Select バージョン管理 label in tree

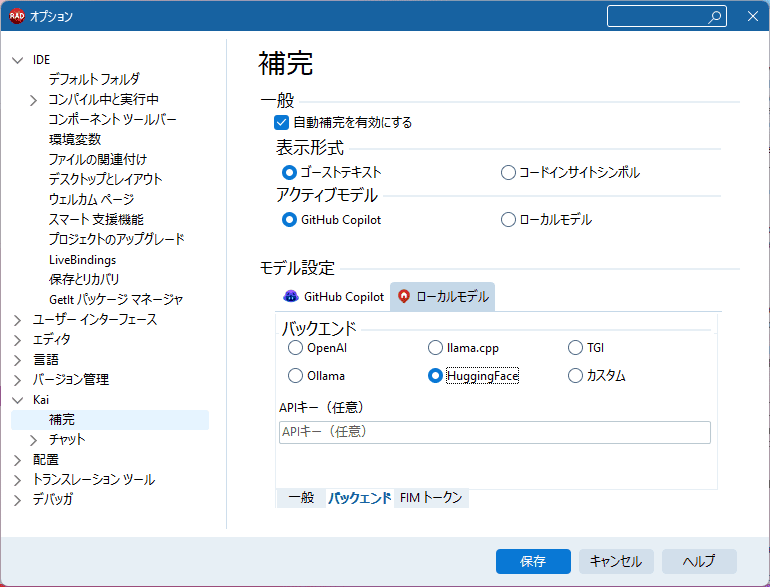(x=71, y=380)
